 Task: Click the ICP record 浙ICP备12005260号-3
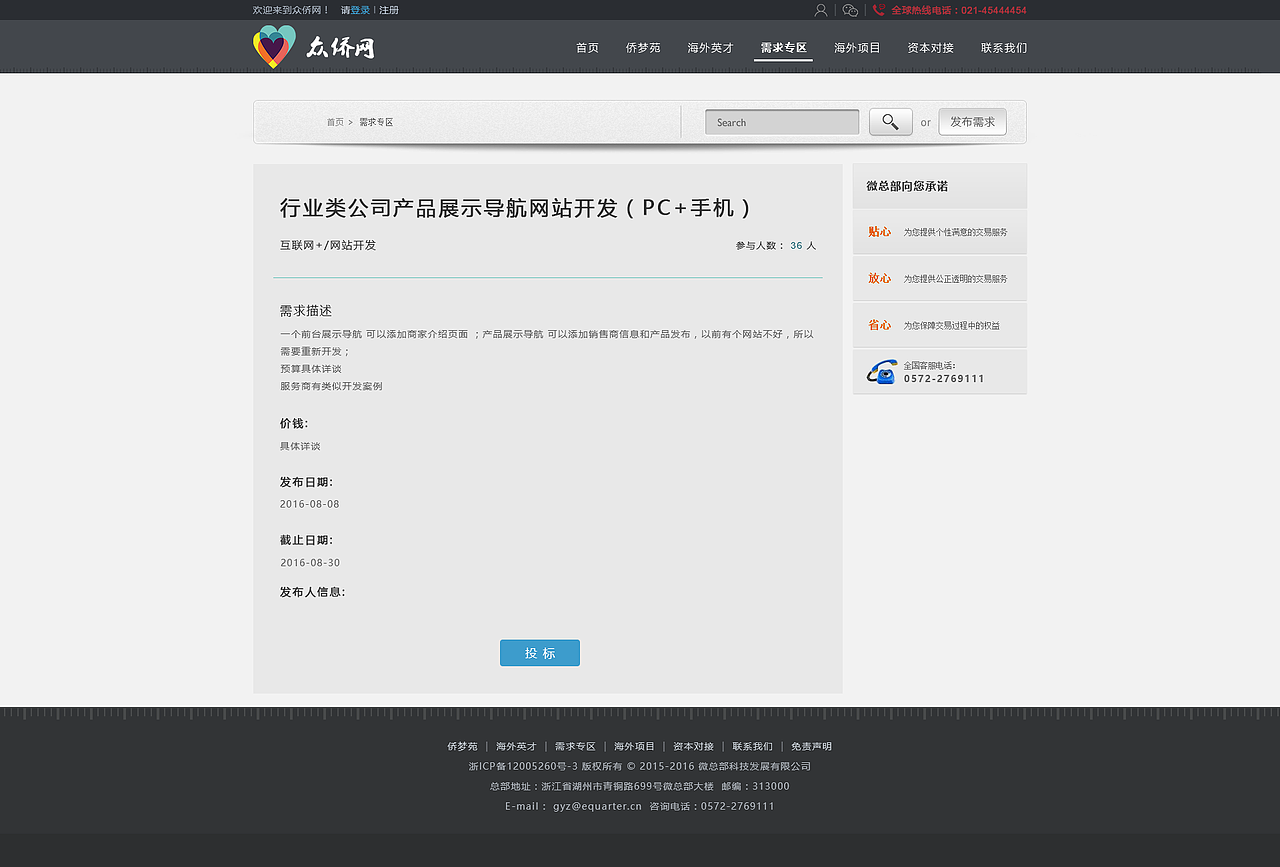tap(523, 766)
